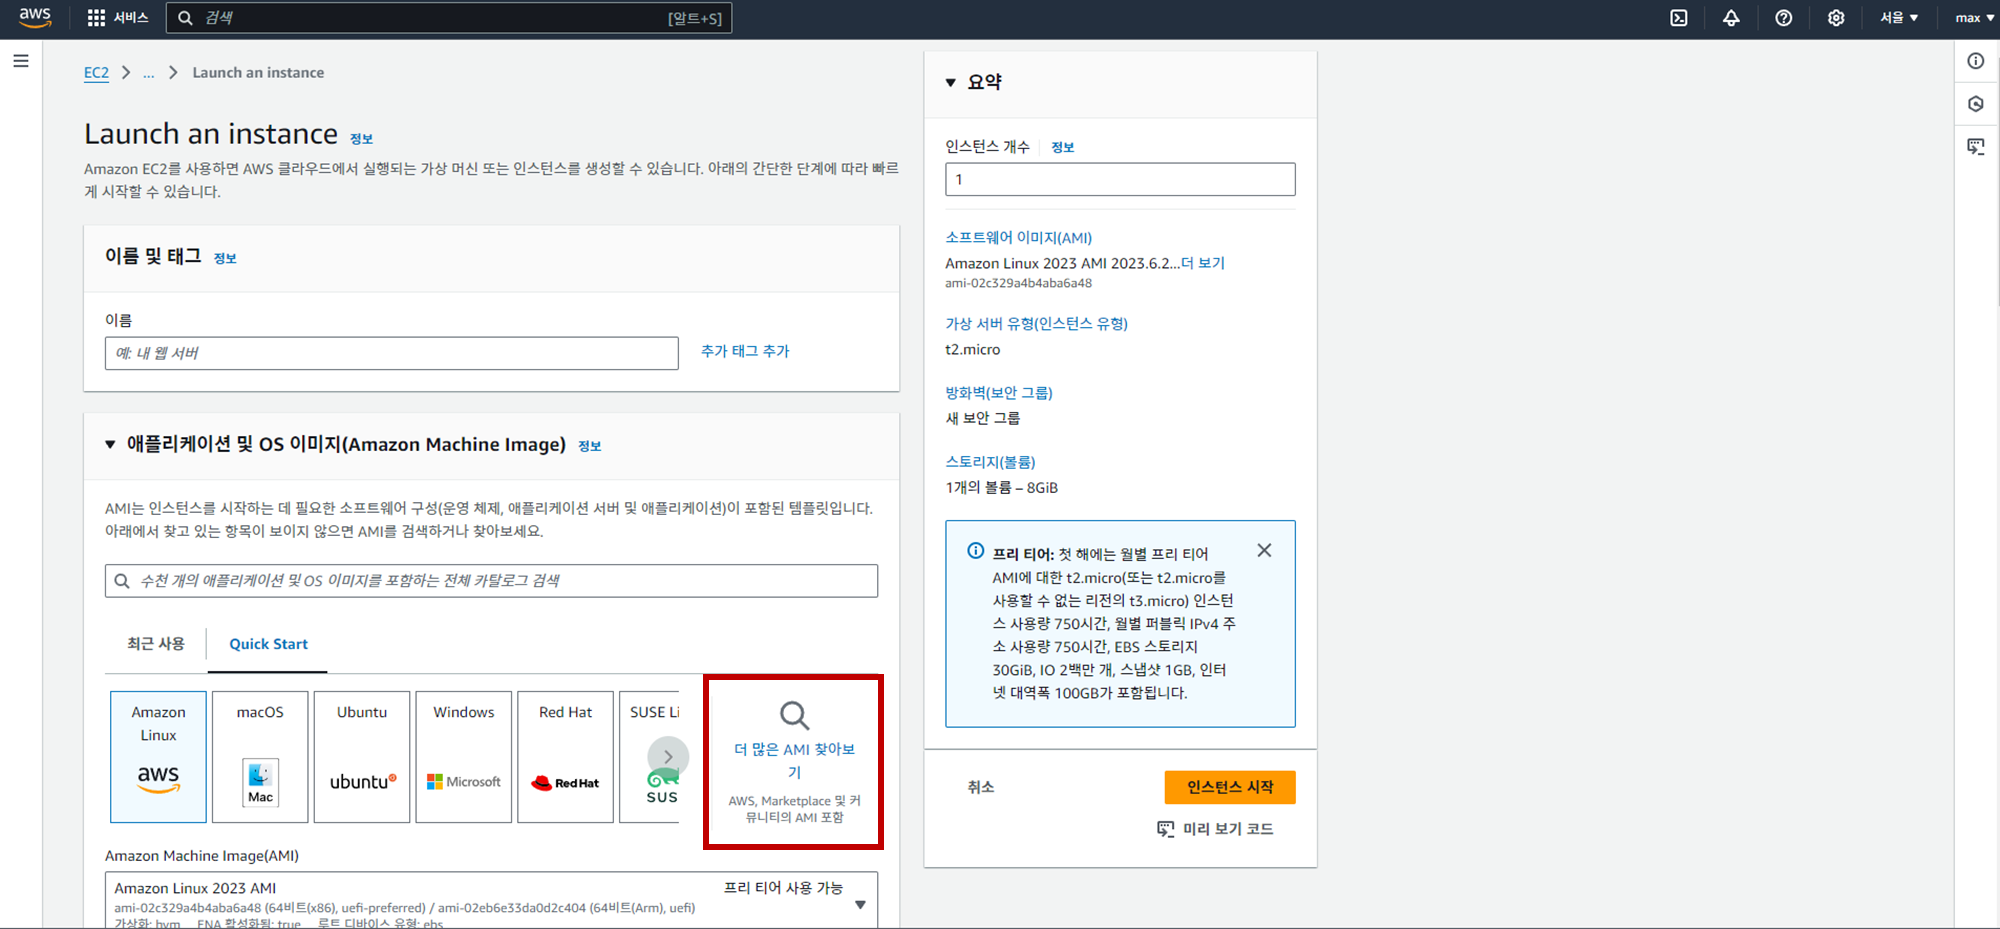Click the EC2 breadcrumb link
This screenshot has height=929, width=2000.
(96, 73)
